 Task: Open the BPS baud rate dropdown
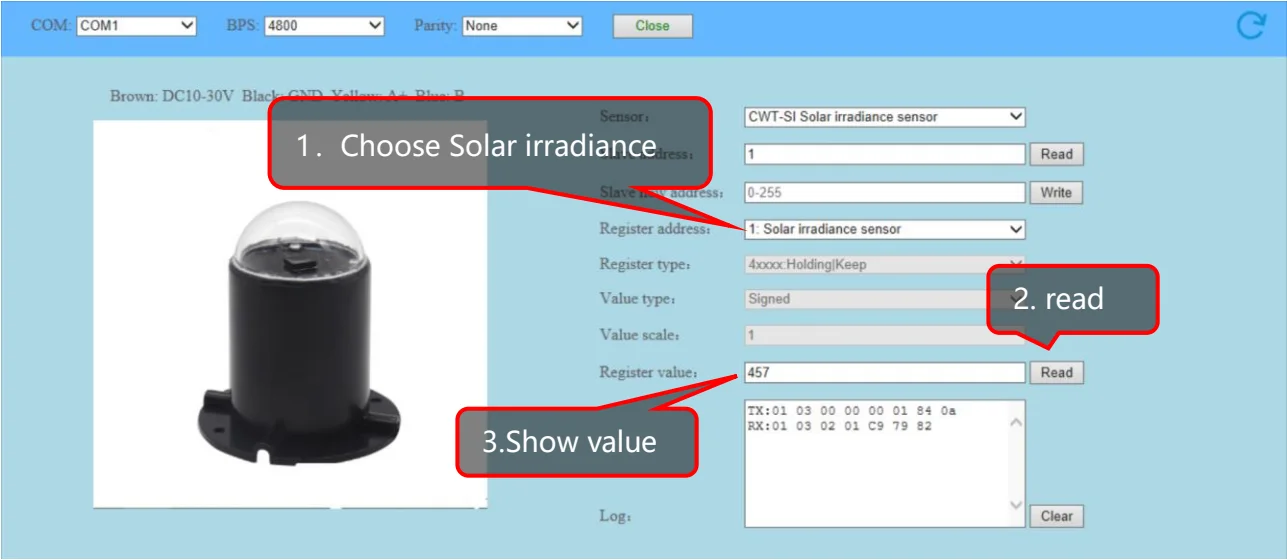coord(324,26)
